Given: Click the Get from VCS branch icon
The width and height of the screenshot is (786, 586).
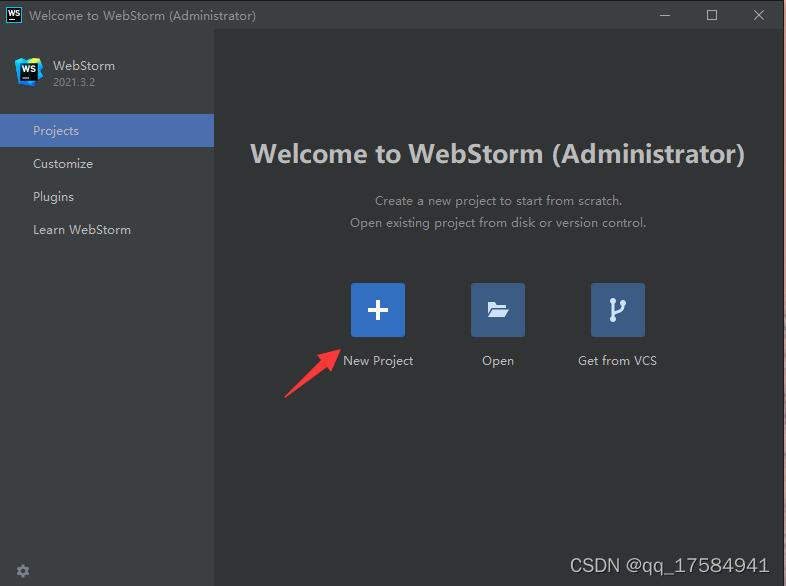Looking at the screenshot, I should tap(618, 310).
